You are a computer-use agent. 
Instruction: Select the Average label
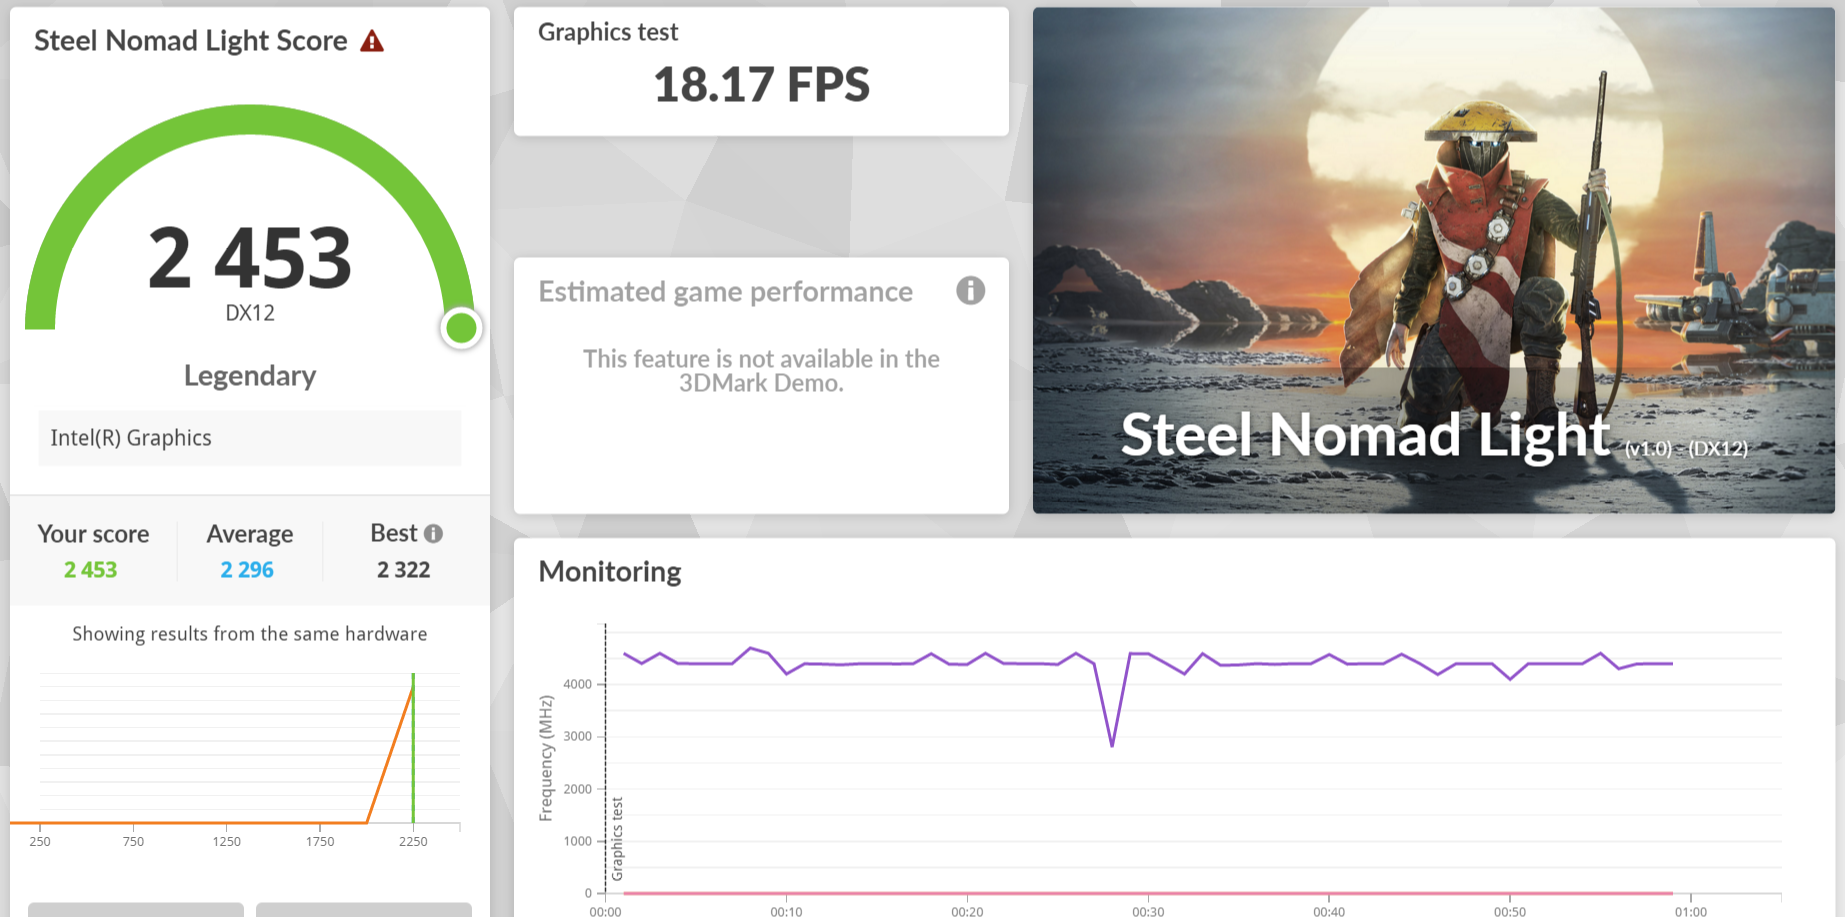(250, 534)
